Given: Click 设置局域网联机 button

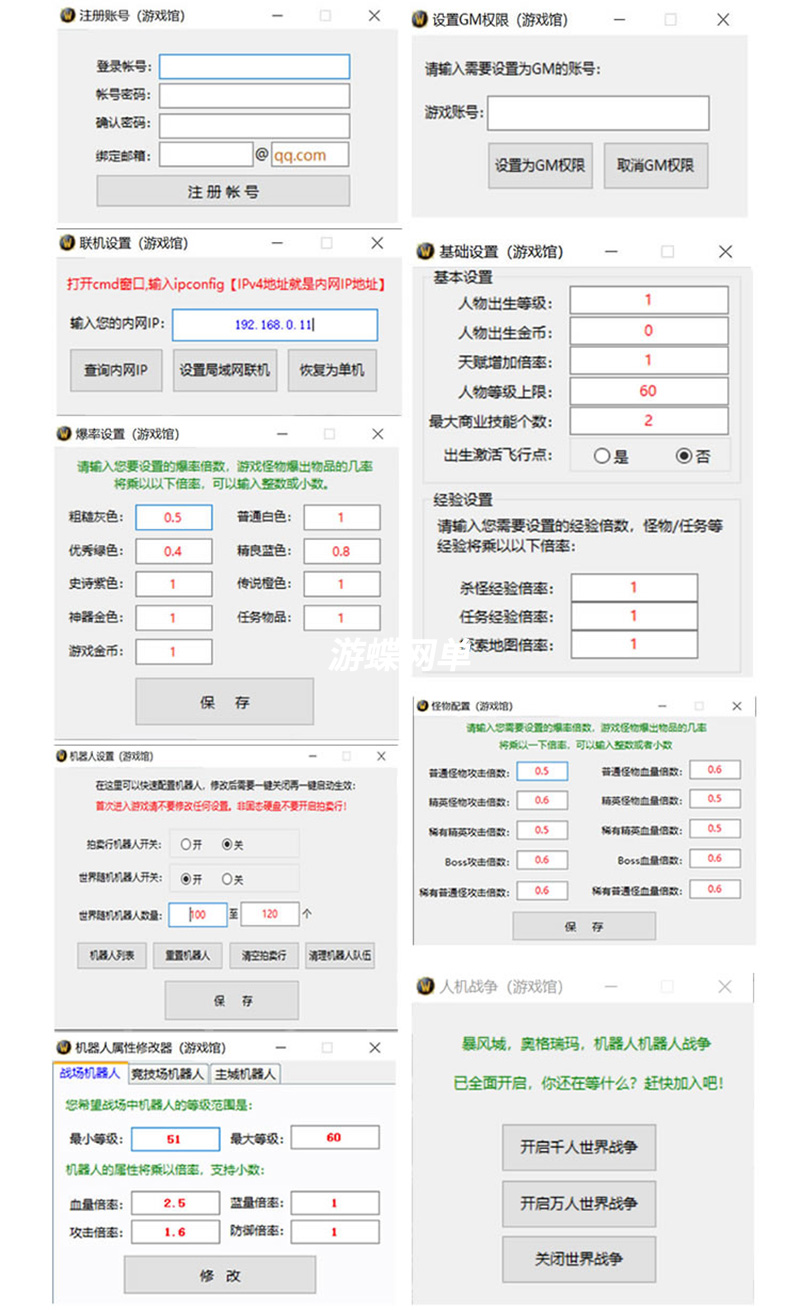Looking at the screenshot, I should (225, 370).
